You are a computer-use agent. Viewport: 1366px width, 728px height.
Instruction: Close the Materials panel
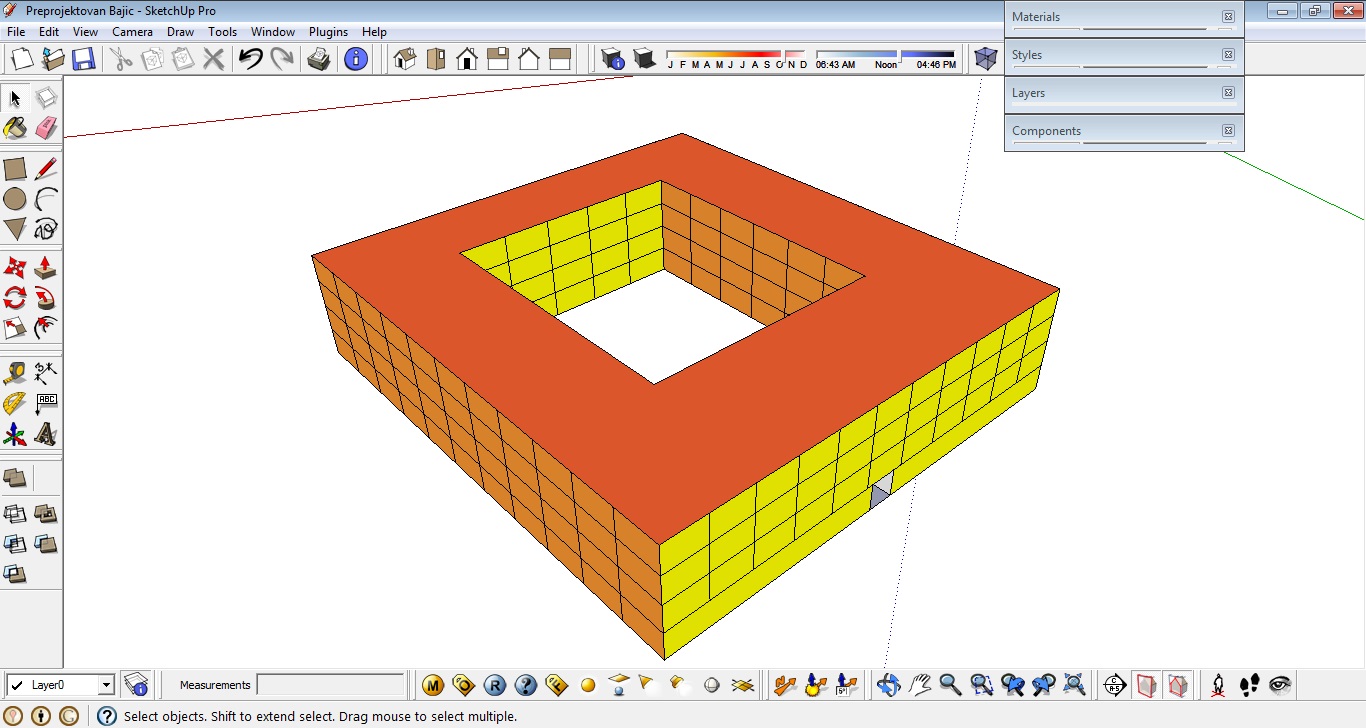coord(1228,17)
